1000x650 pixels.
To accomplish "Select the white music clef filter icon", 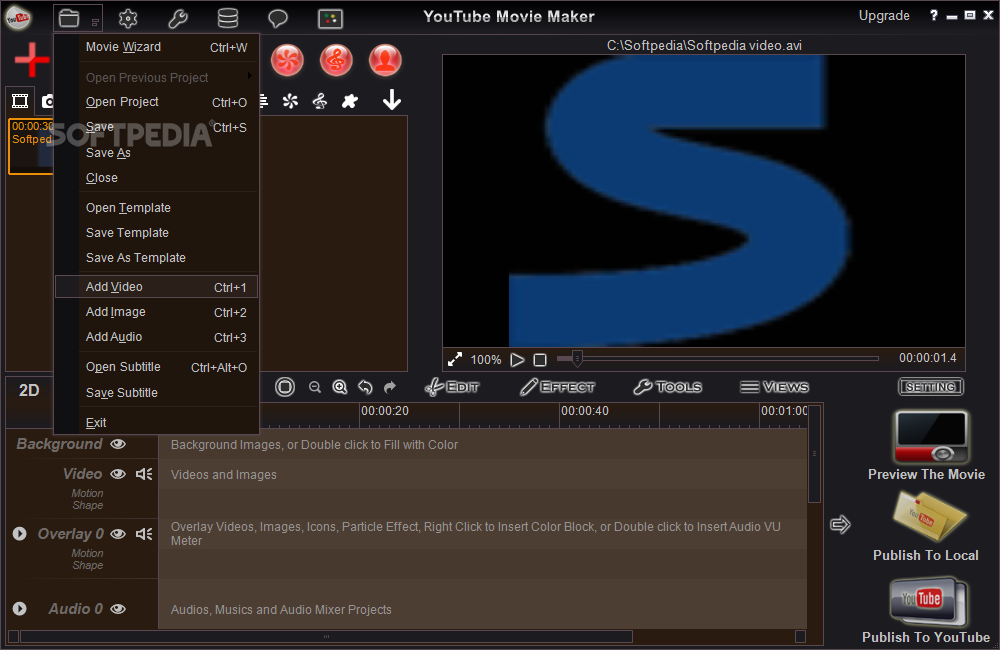I will pyautogui.click(x=320, y=101).
